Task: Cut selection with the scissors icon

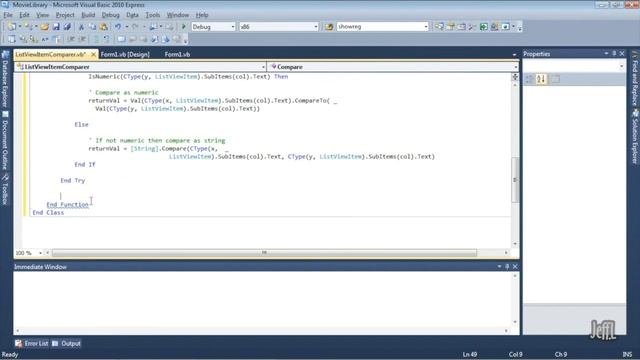Action: (x=81, y=27)
